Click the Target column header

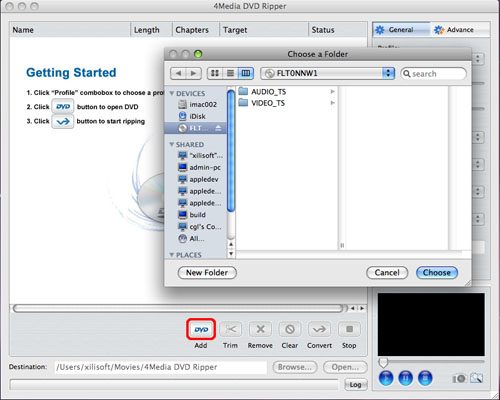click(264, 30)
